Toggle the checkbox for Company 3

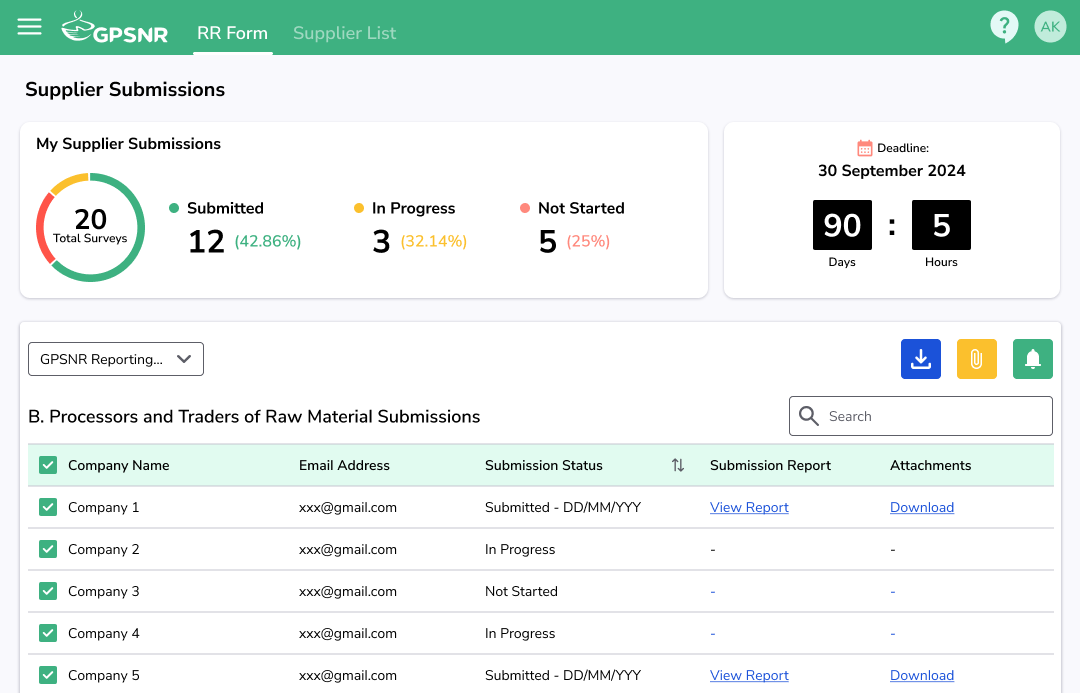click(x=47, y=591)
